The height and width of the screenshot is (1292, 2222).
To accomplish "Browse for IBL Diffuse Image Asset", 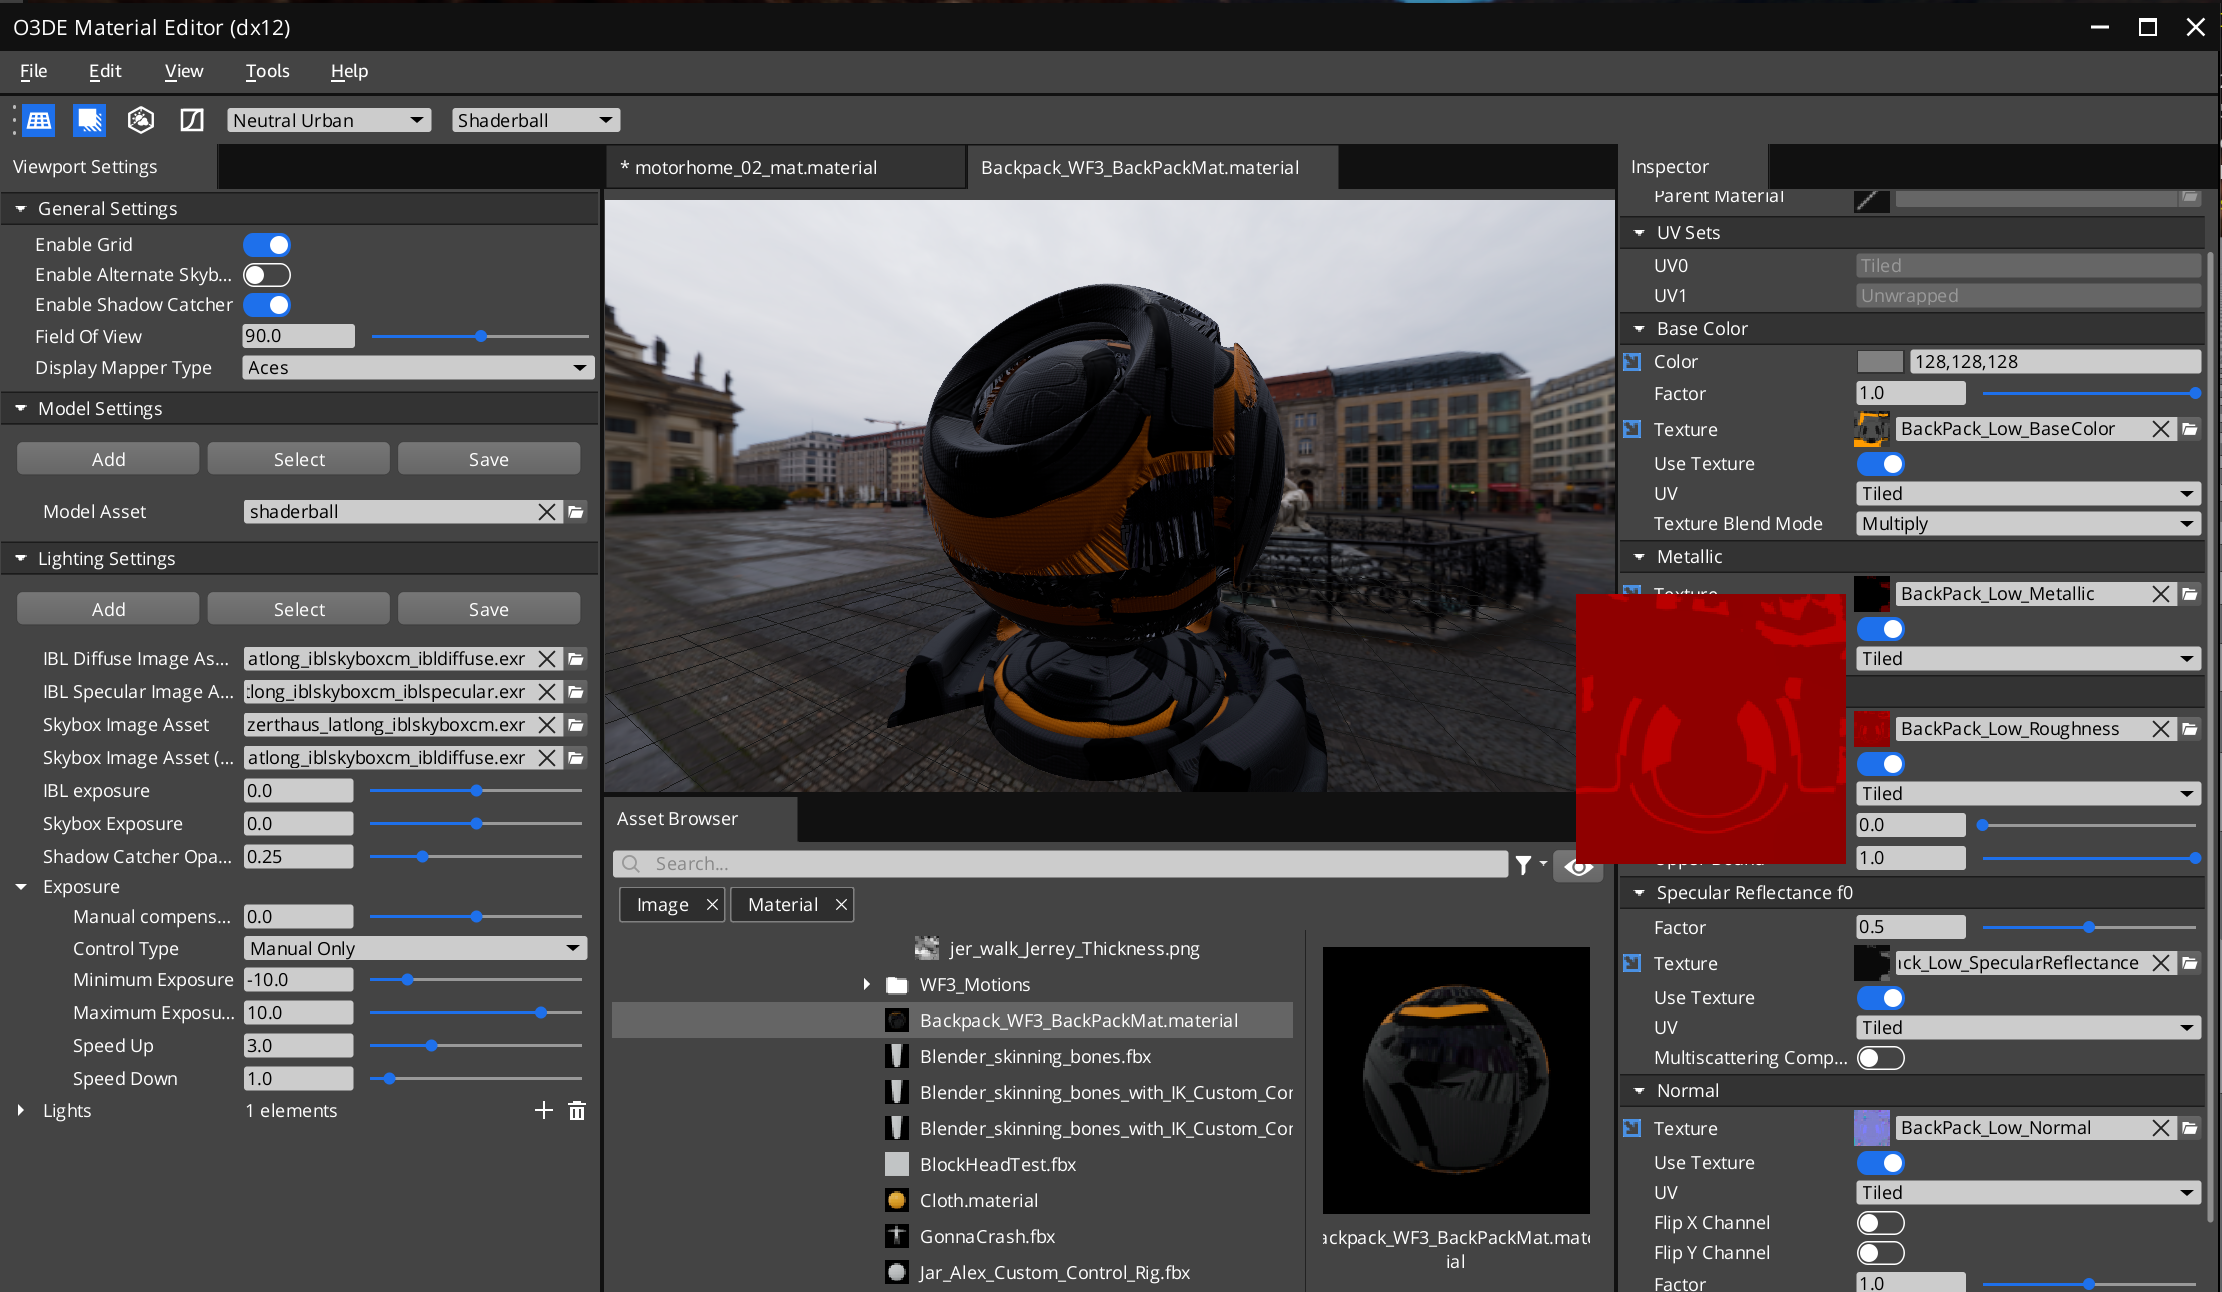I will click(576, 659).
